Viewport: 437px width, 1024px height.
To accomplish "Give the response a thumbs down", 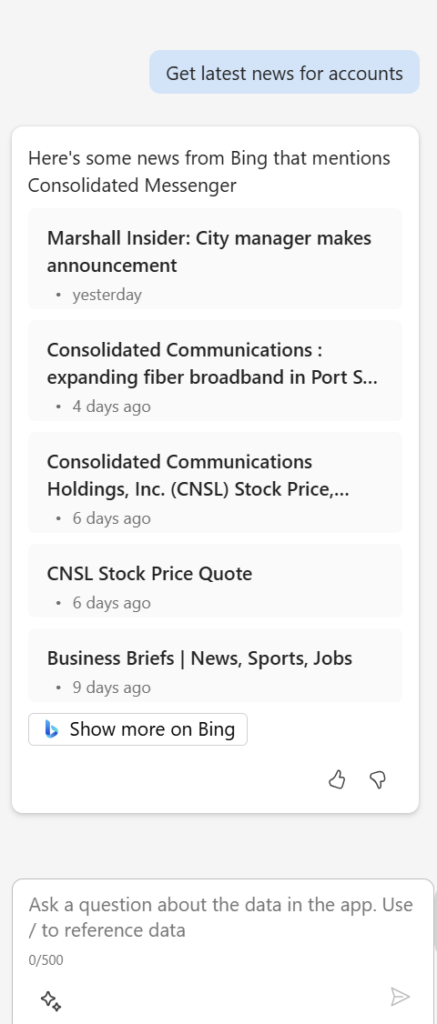I will (x=378, y=780).
